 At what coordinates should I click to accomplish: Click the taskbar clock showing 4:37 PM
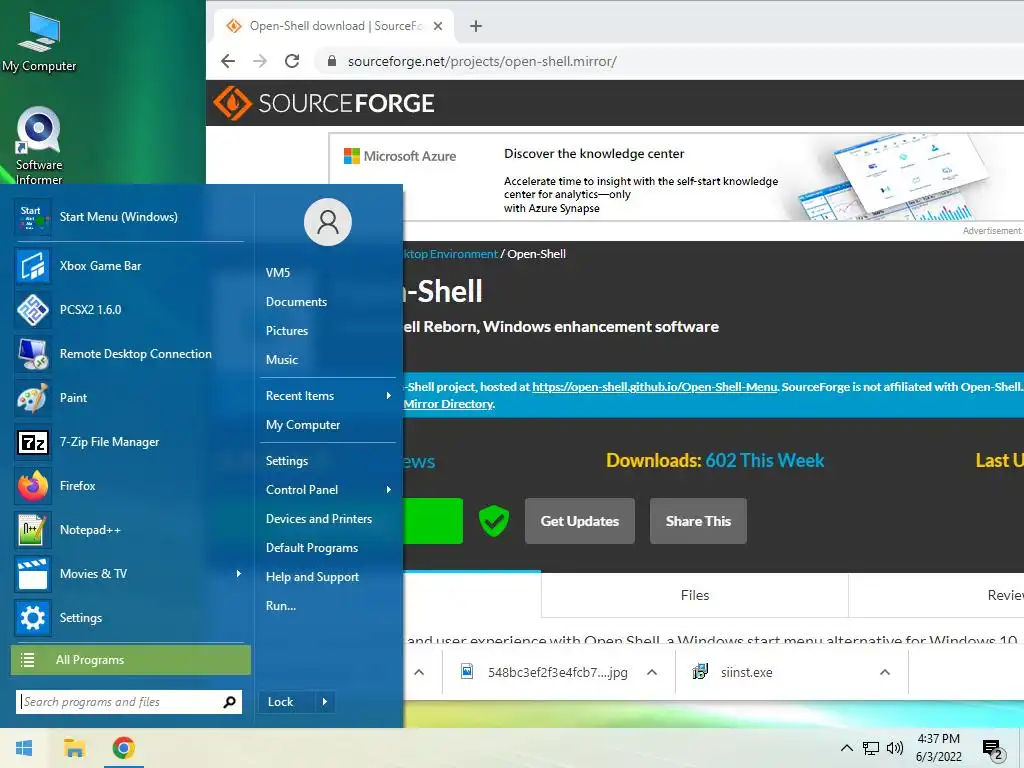point(938,748)
